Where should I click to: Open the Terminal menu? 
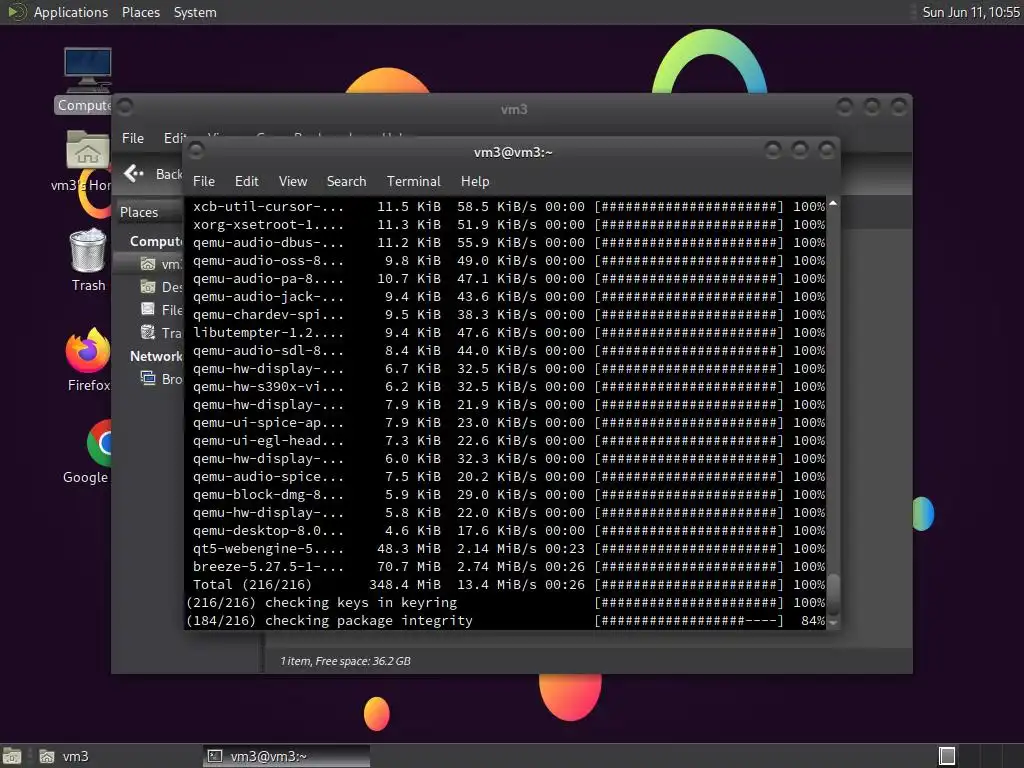coord(413,181)
